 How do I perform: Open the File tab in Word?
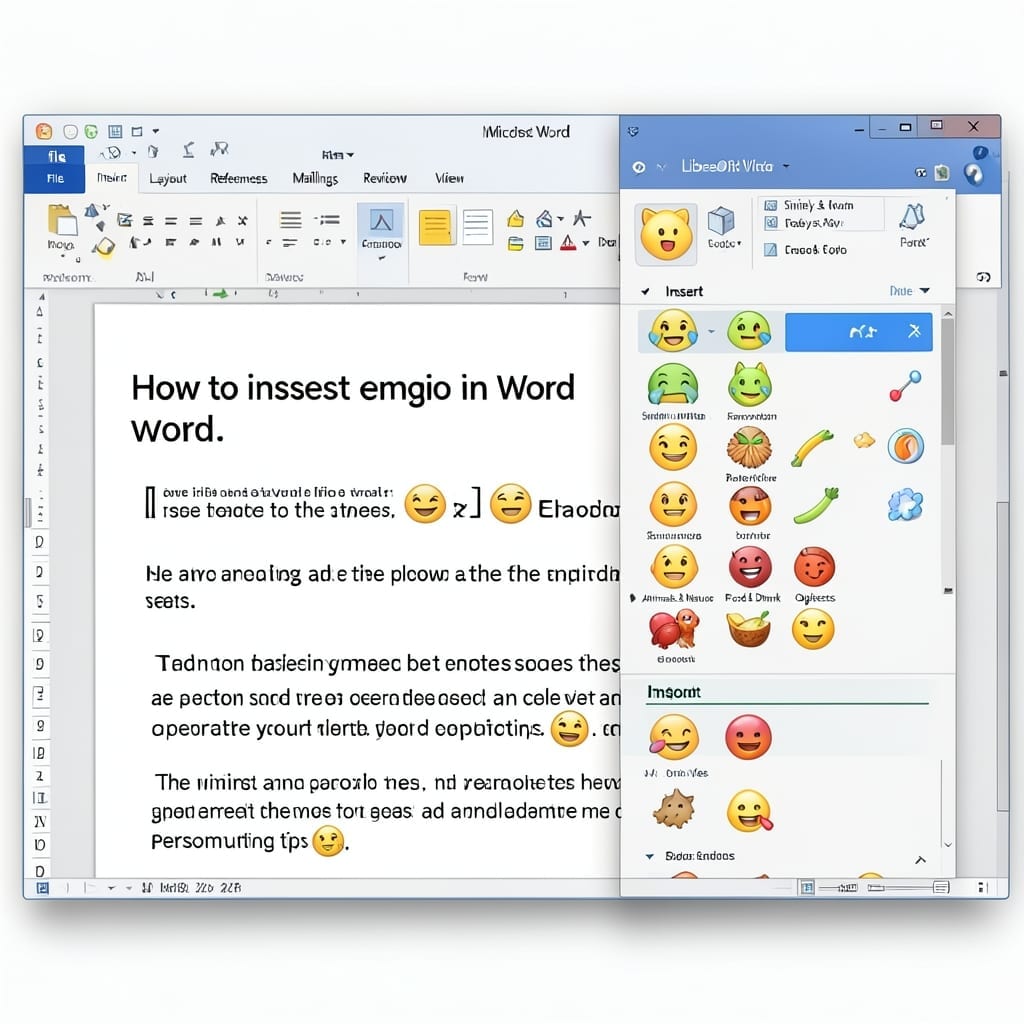pos(55,178)
